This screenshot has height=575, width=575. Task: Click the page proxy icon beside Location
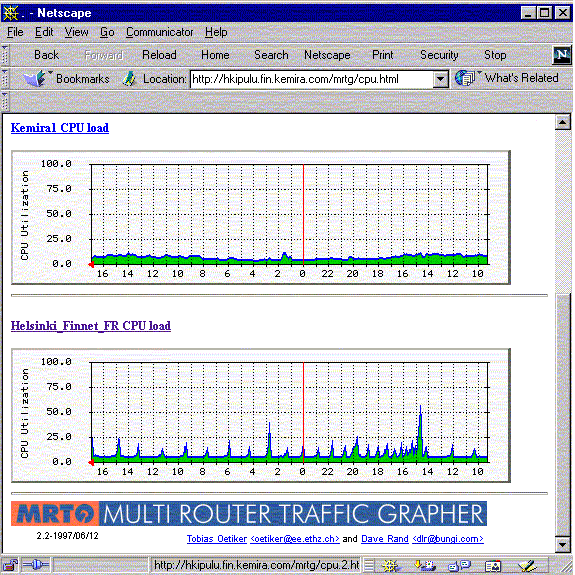[x=129, y=79]
